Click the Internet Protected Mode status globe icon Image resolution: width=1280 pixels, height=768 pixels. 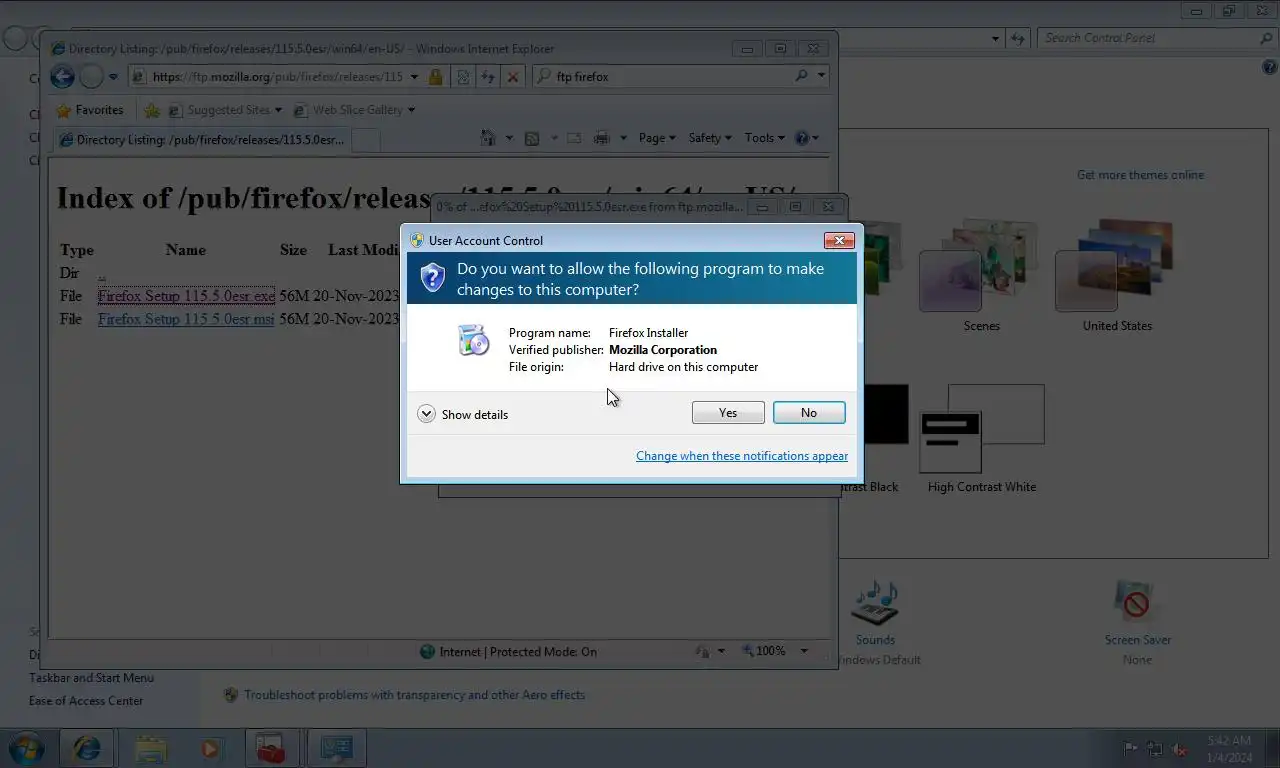428,651
